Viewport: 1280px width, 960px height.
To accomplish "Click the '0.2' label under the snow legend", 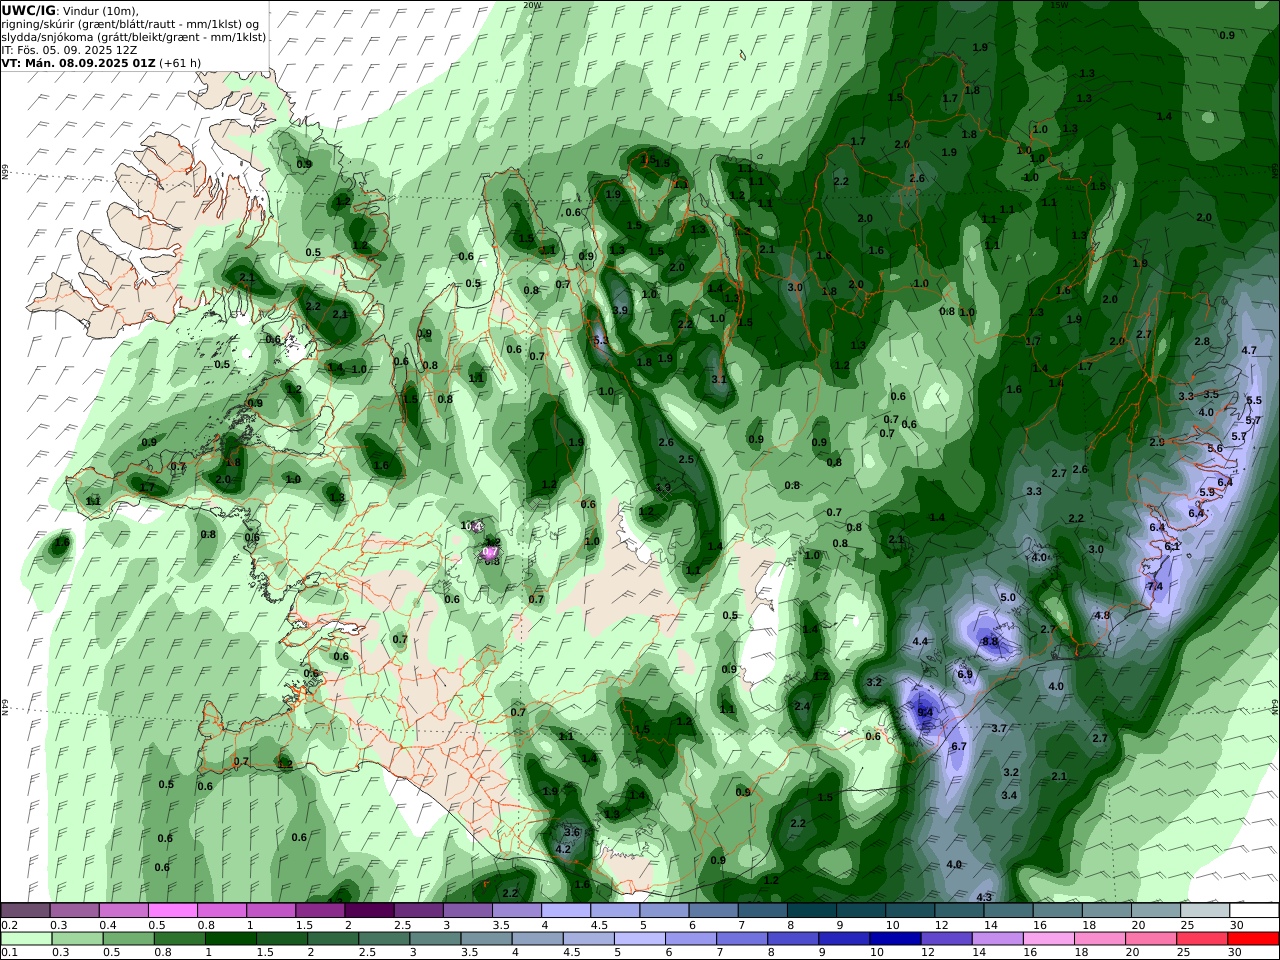I will click(9, 925).
